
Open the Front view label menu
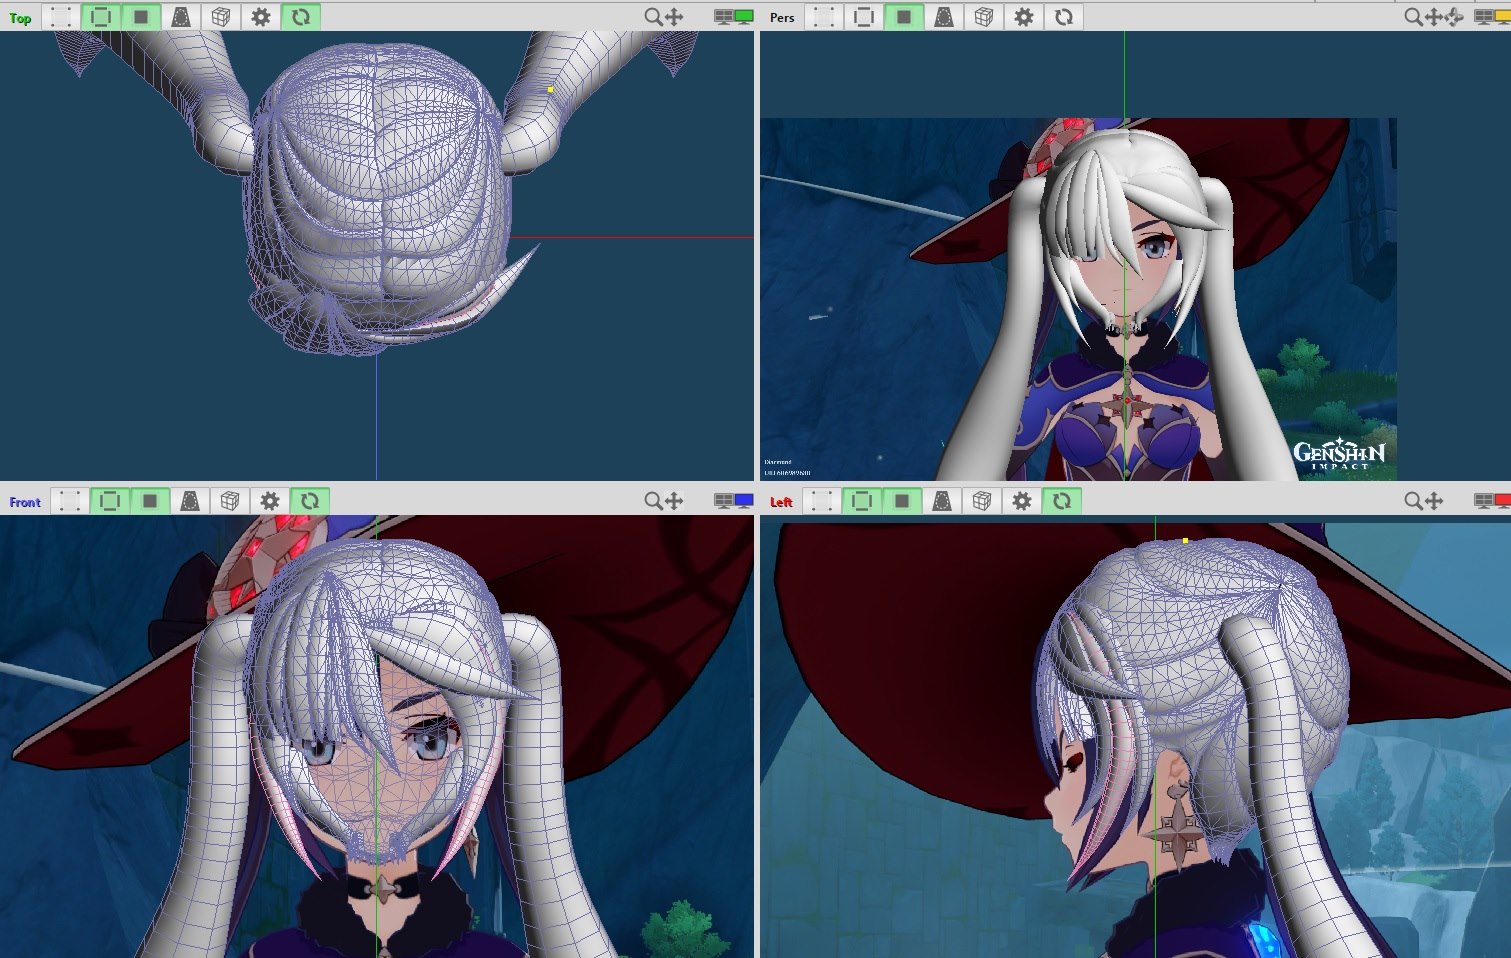click(x=25, y=502)
